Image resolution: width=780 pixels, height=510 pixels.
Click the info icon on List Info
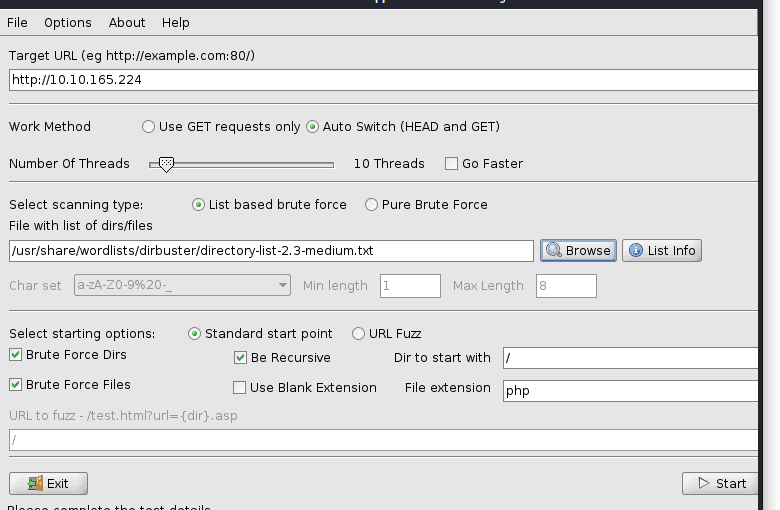[x=636, y=250]
